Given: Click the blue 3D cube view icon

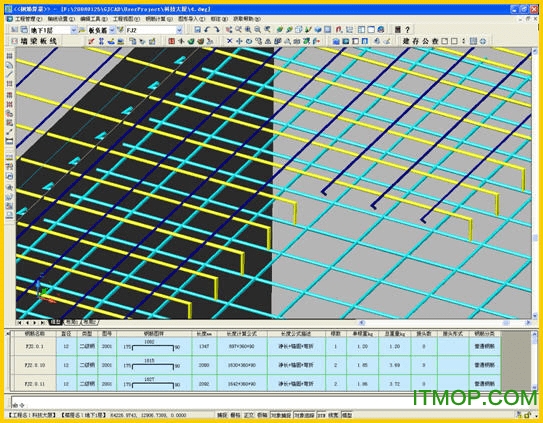Looking at the screenshot, I should pyautogui.click(x=318, y=30).
